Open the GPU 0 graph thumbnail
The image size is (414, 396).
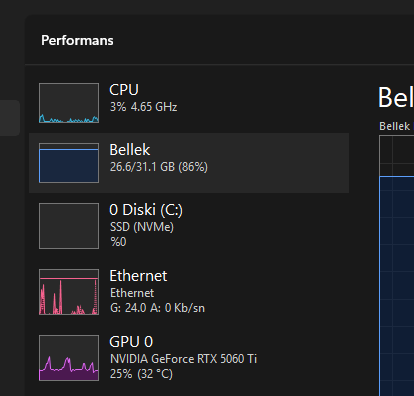(69, 358)
